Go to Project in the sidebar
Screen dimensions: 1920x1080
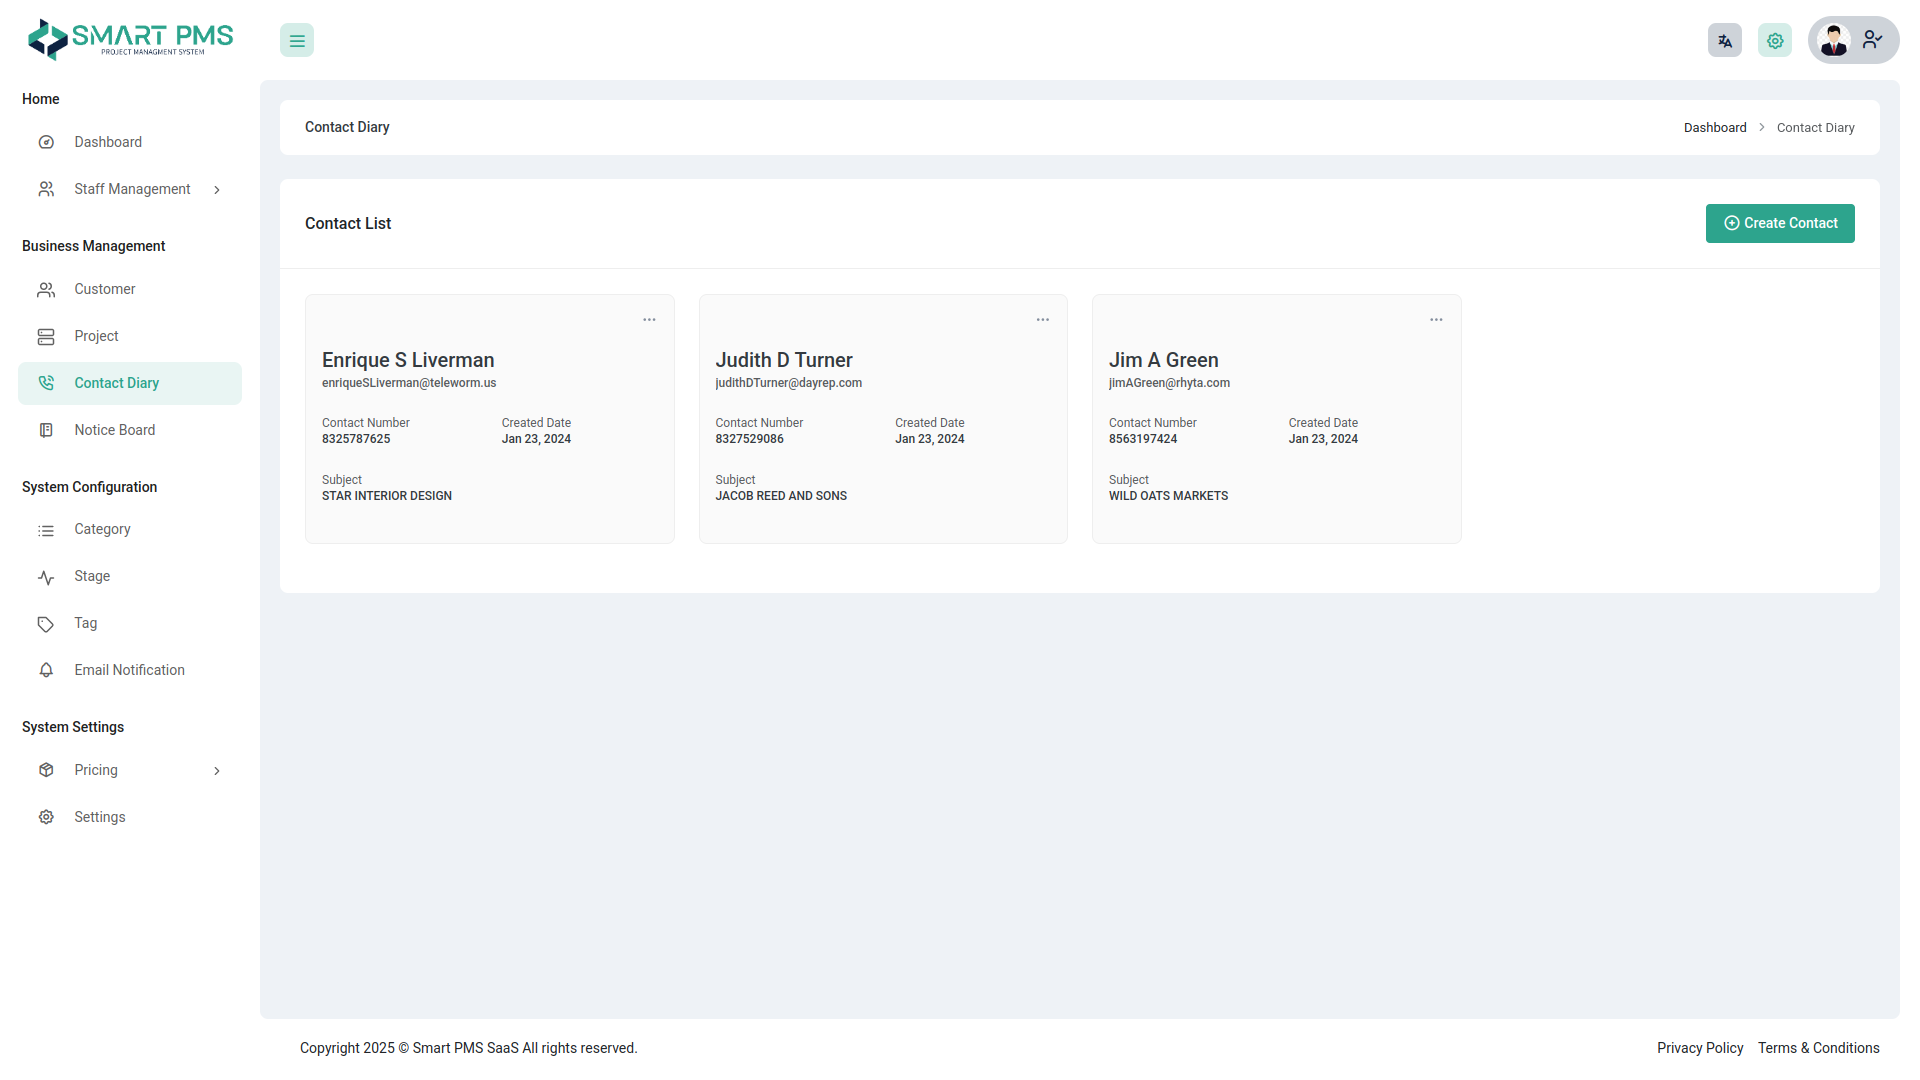[x=96, y=336]
